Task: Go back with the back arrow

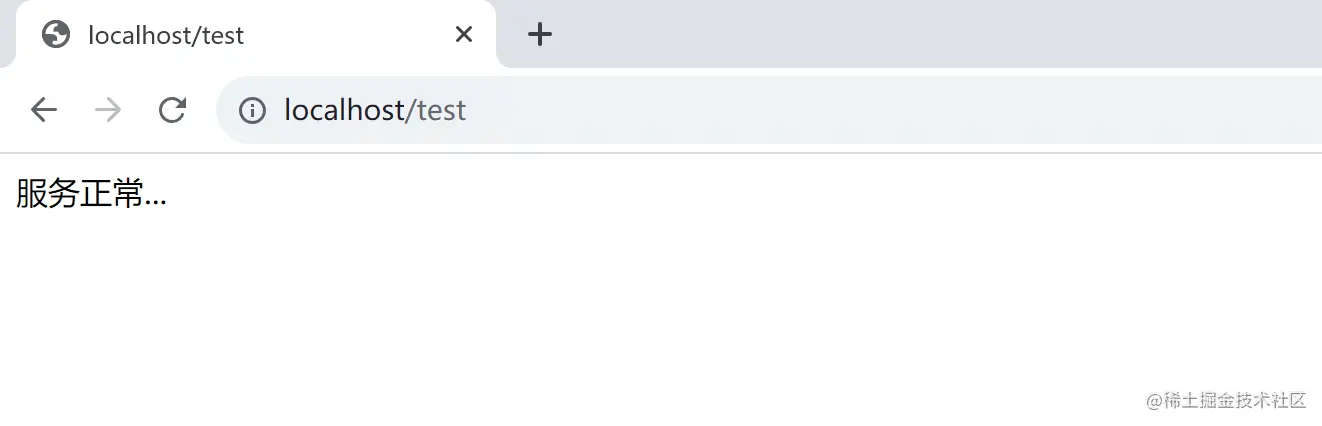Action: (44, 110)
